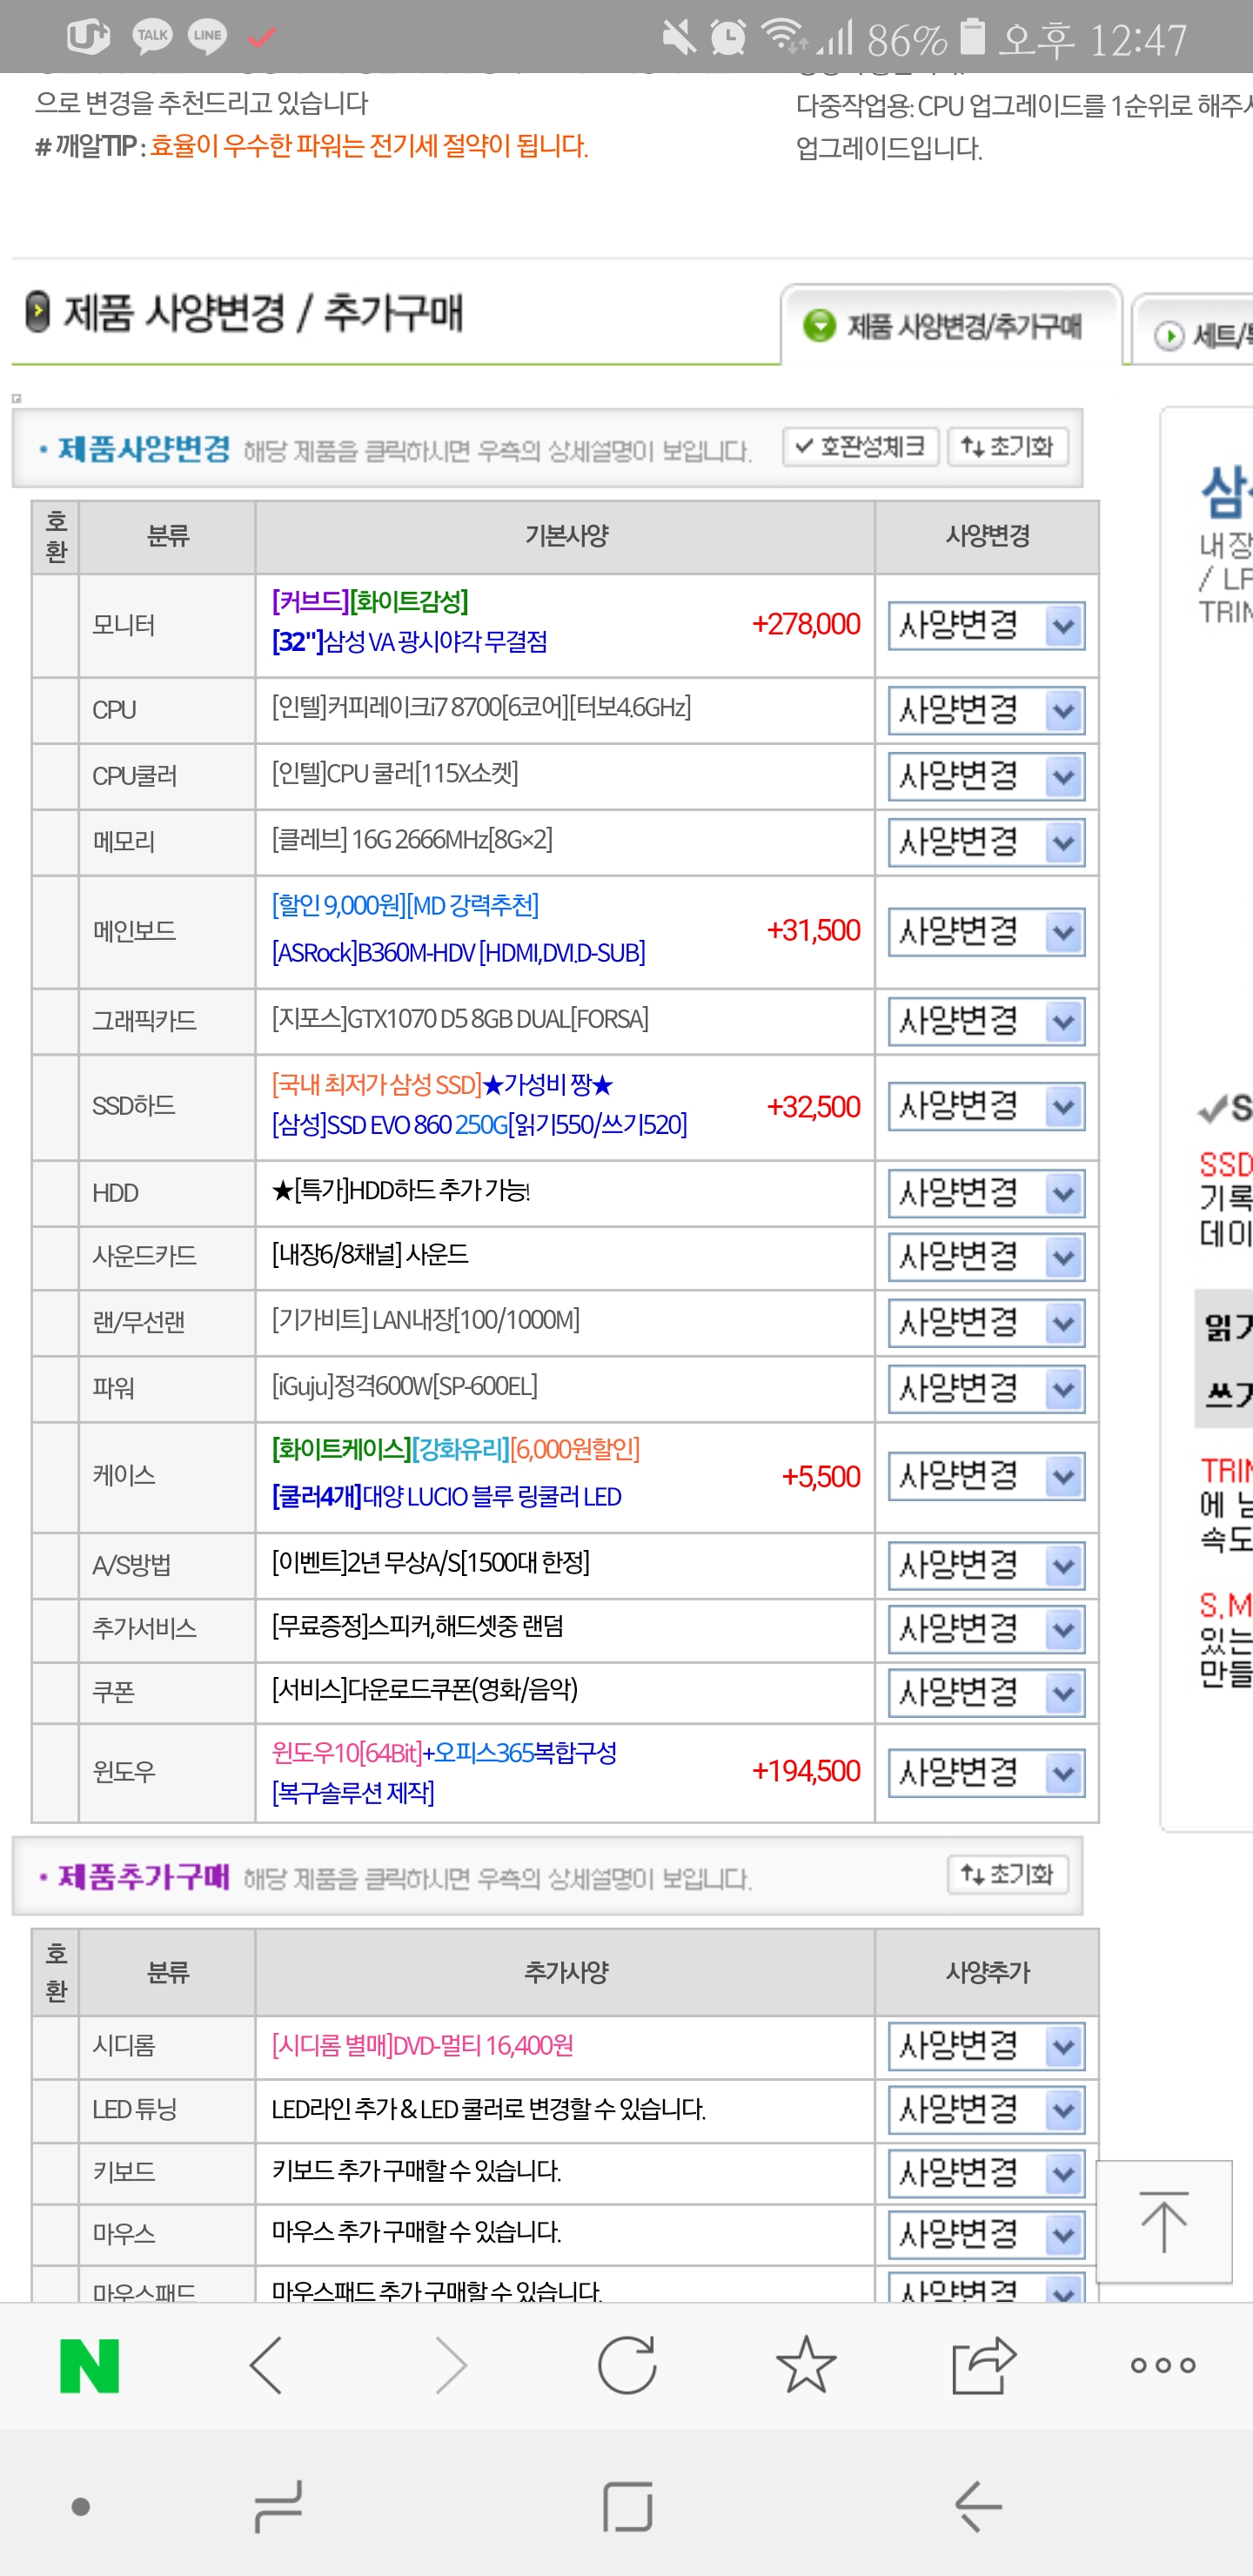This screenshot has width=1253, height=2576.
Task: Reload the page with refresh icon
Action: click(627, 2366)
